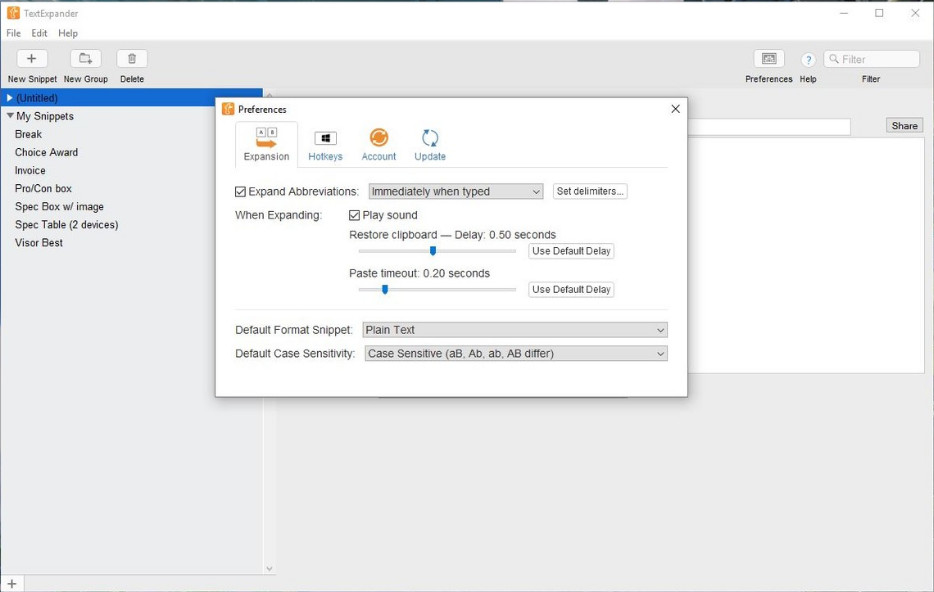The height and width of the screenshot is (592, 934).
Task: Click the Delete trash icon
Action: click(132, 58)
